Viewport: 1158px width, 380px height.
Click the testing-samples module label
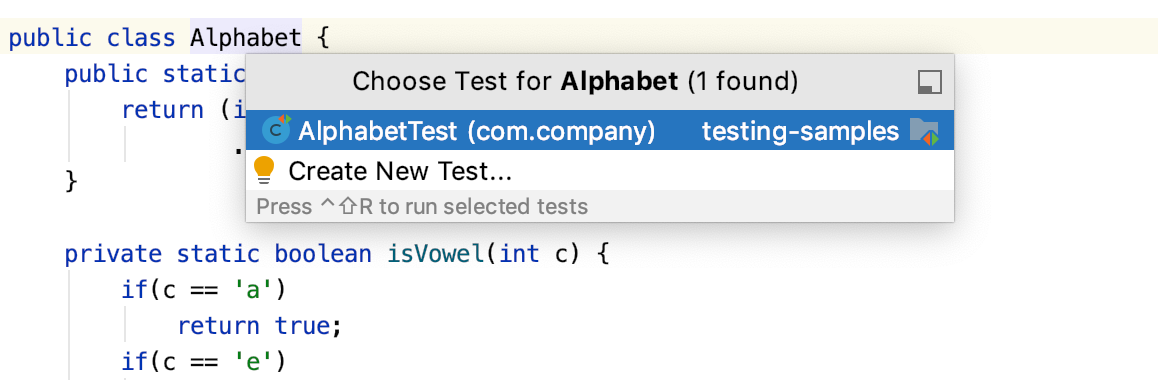800,131
